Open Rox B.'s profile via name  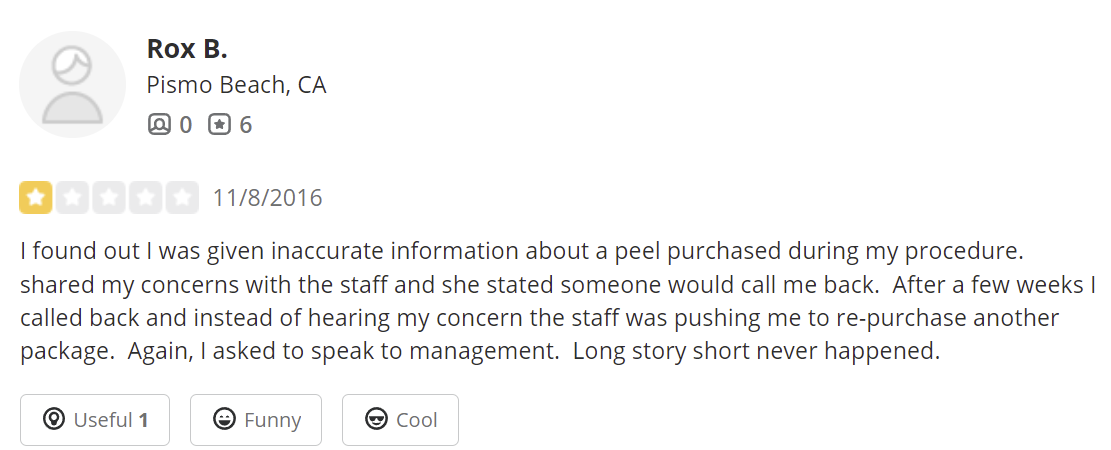187,48
